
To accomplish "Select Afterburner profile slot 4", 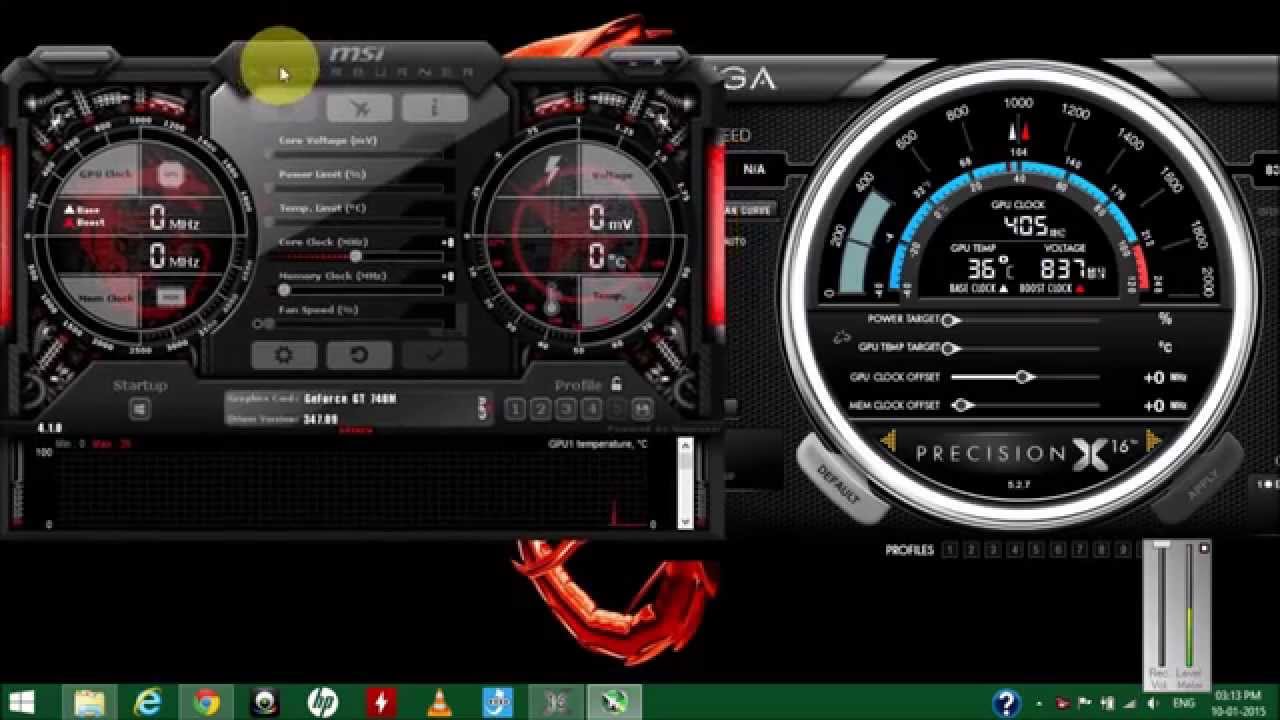I will 592,408.
